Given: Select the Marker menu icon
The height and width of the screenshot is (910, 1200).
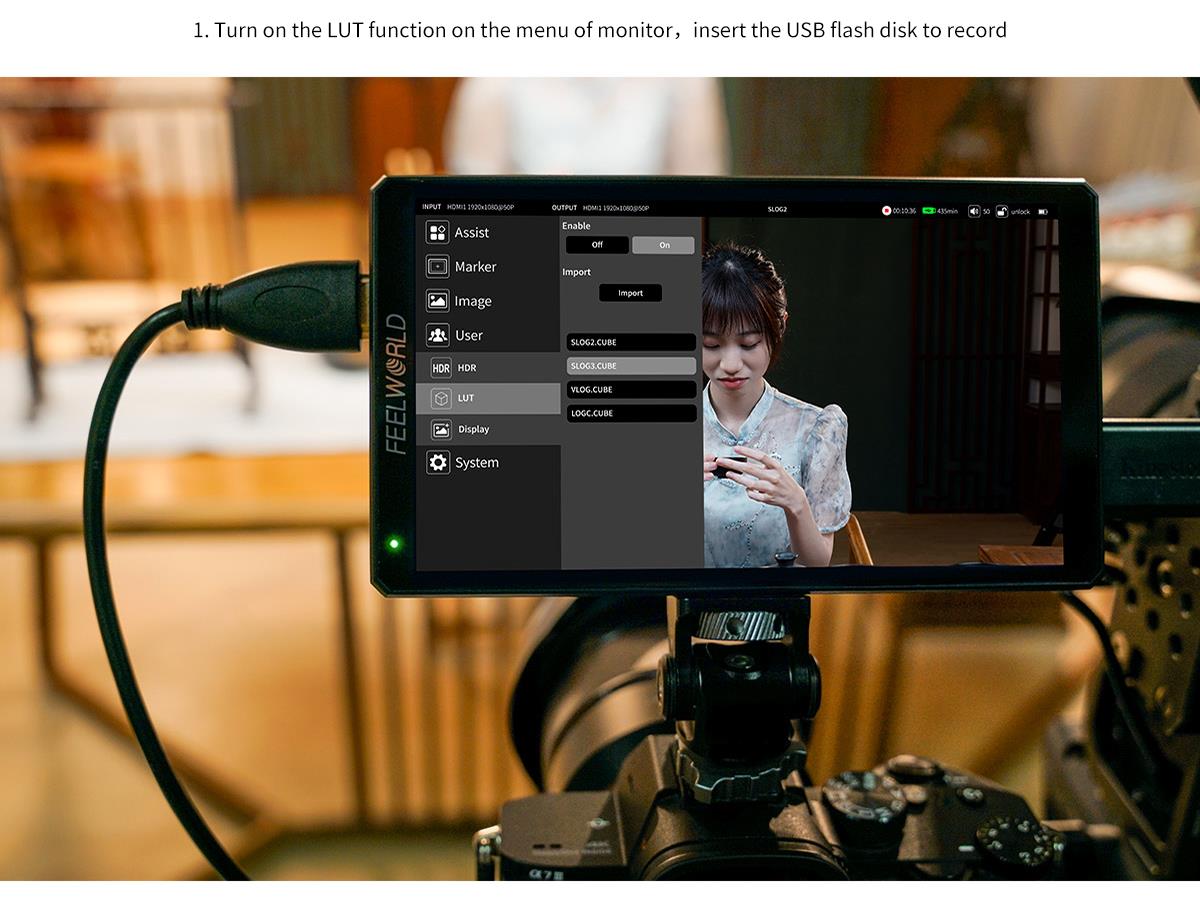Looking at the screenshot, I should pos(437,267).
